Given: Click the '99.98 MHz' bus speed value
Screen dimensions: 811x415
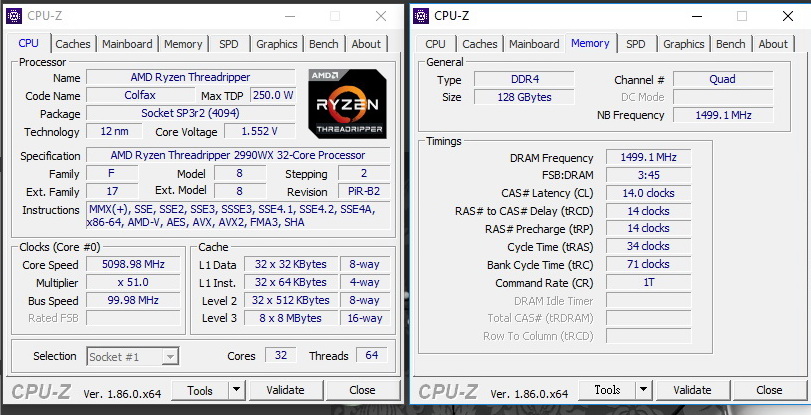Looking at the screenshot, I should 133,300.
